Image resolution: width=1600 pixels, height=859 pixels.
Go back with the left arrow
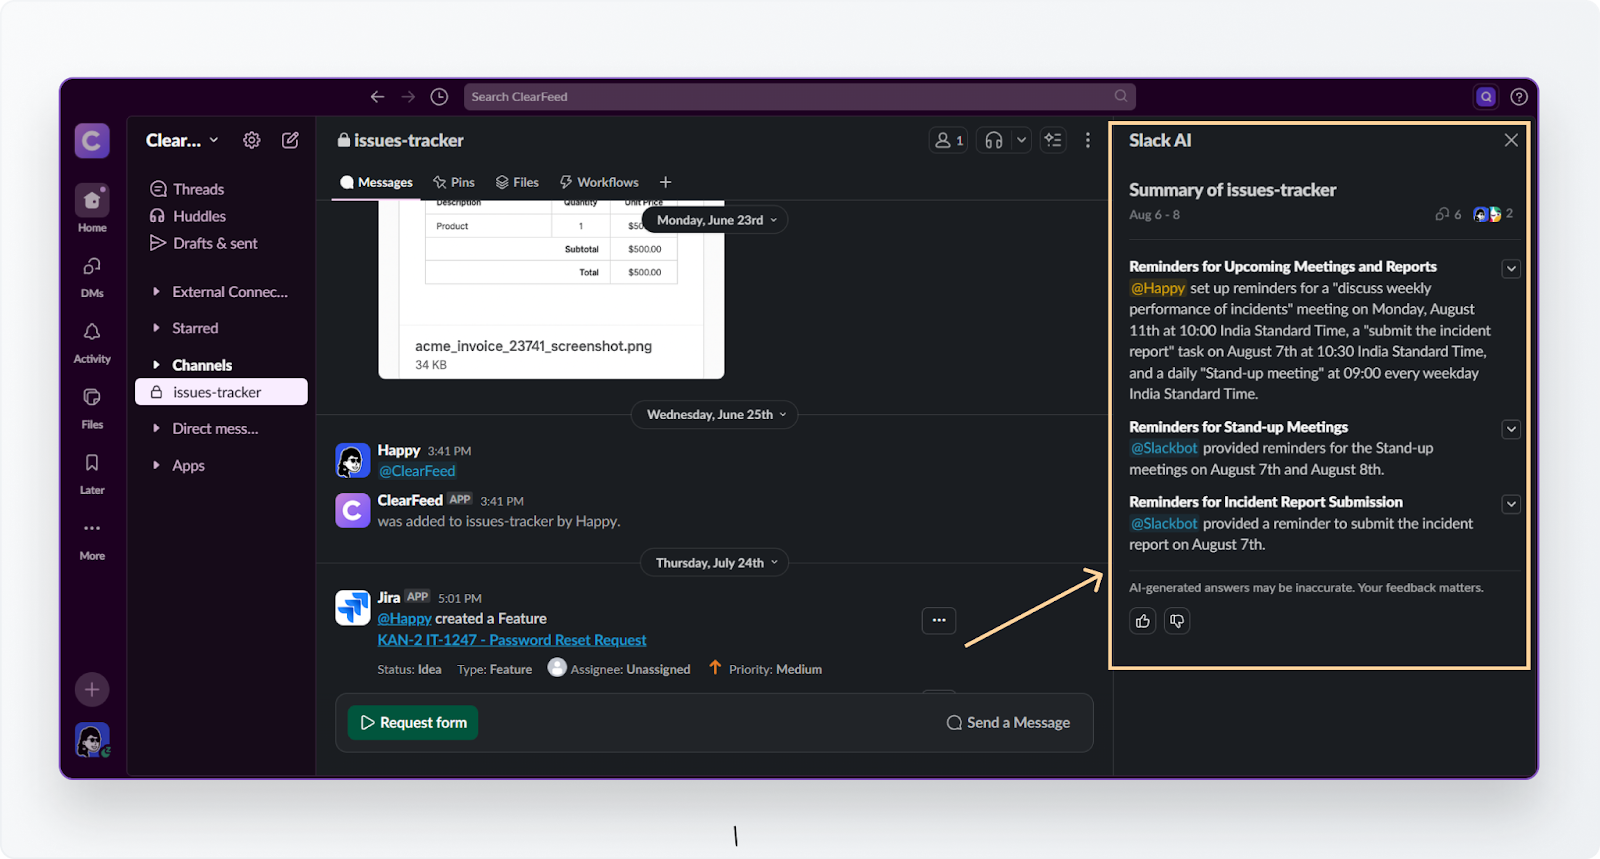[x=377, y=97]
